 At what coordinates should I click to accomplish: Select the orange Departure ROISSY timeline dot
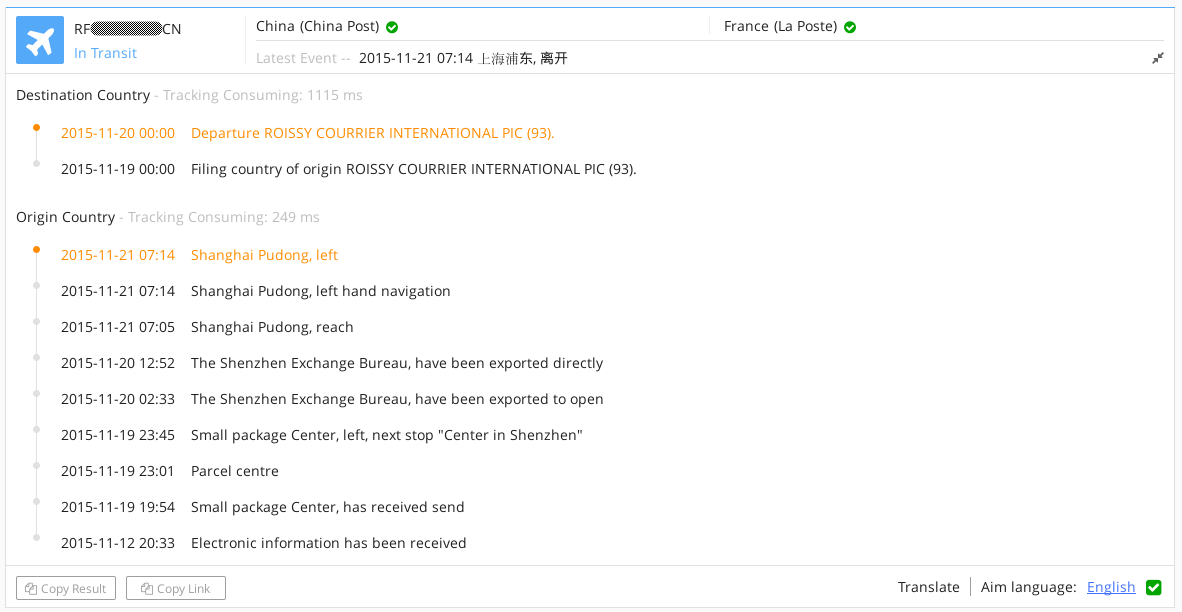(x=37, y=128)
